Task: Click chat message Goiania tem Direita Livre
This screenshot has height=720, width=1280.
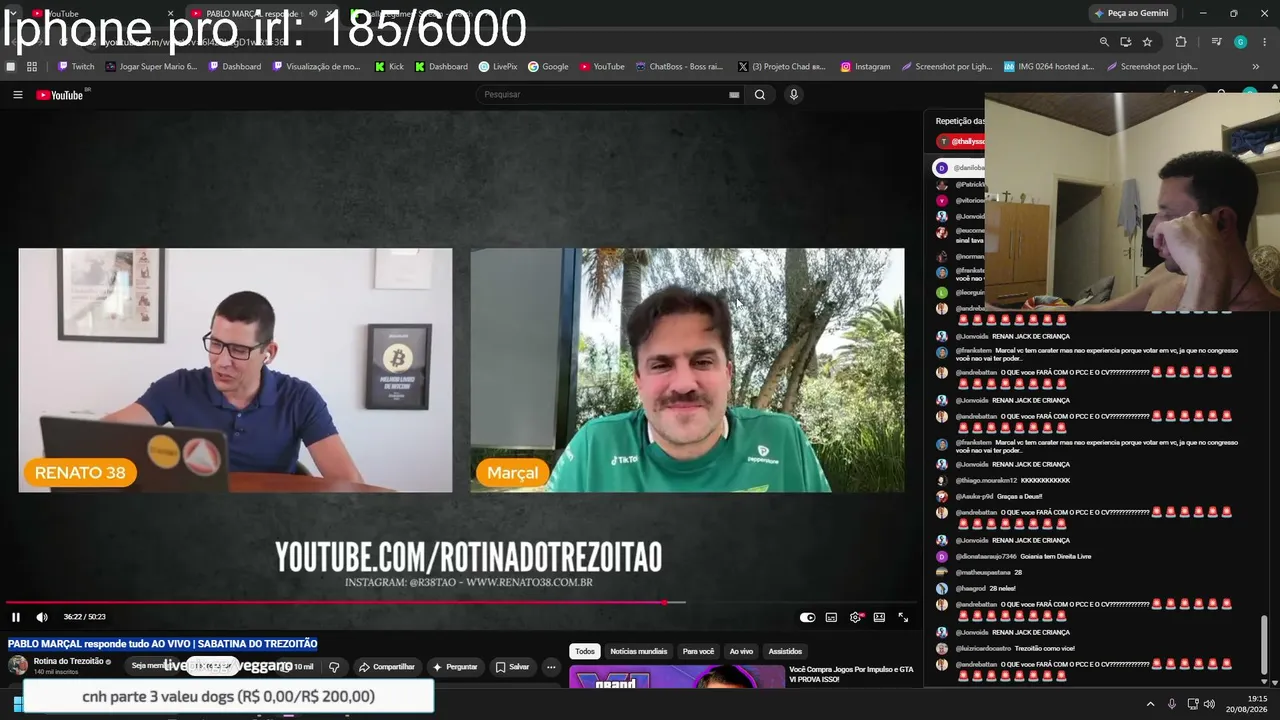Action: coord(1056,556)
